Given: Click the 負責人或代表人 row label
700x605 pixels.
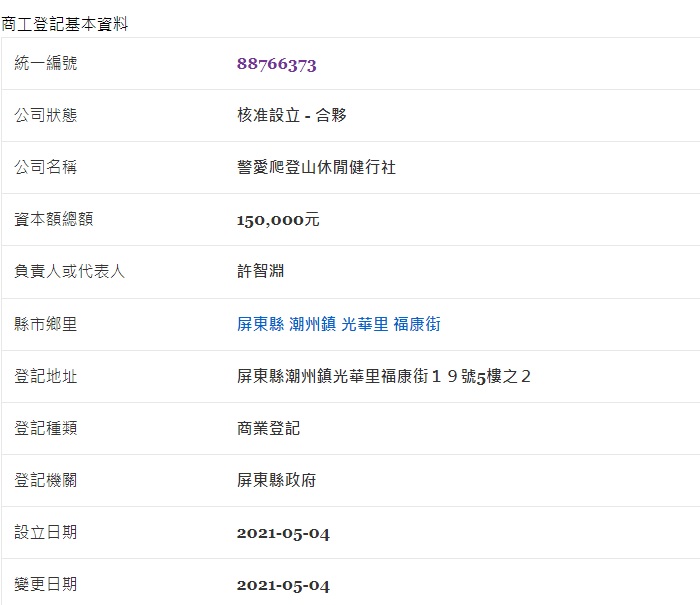Looking at the screenshot, I should [70, 272].
